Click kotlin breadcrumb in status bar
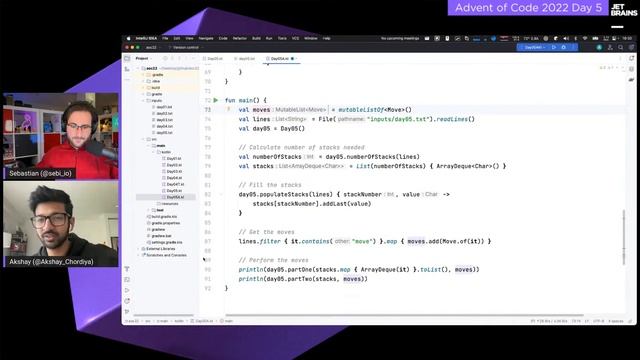This screenshot has height=360, width=640. (179, 321)
